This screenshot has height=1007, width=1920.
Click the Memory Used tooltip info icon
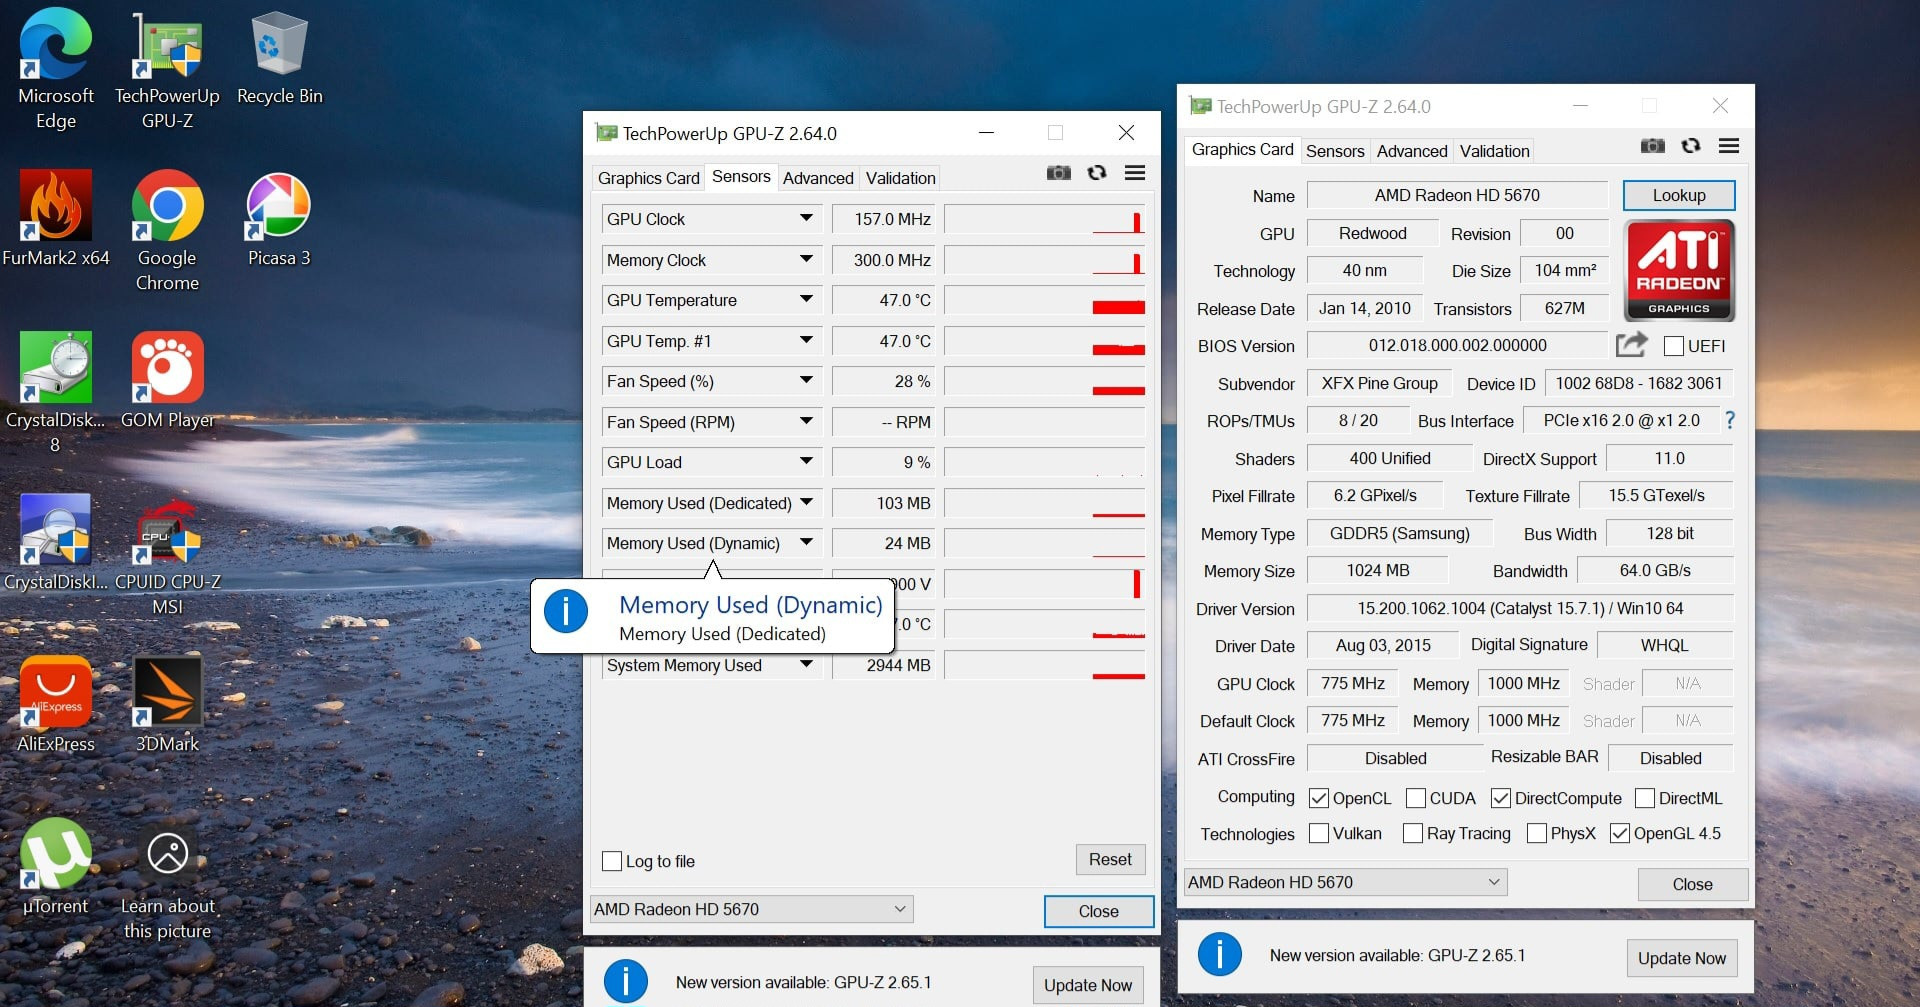coord(566,610)
